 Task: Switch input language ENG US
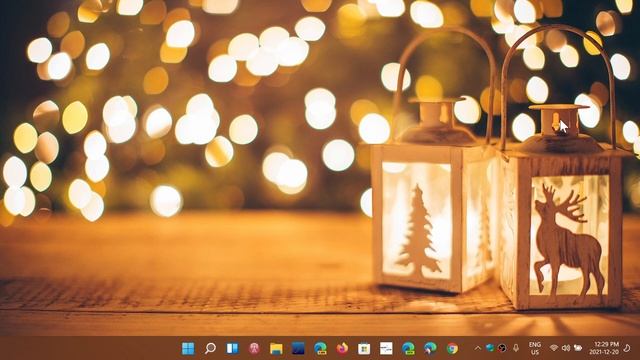(x=535, y=348)
